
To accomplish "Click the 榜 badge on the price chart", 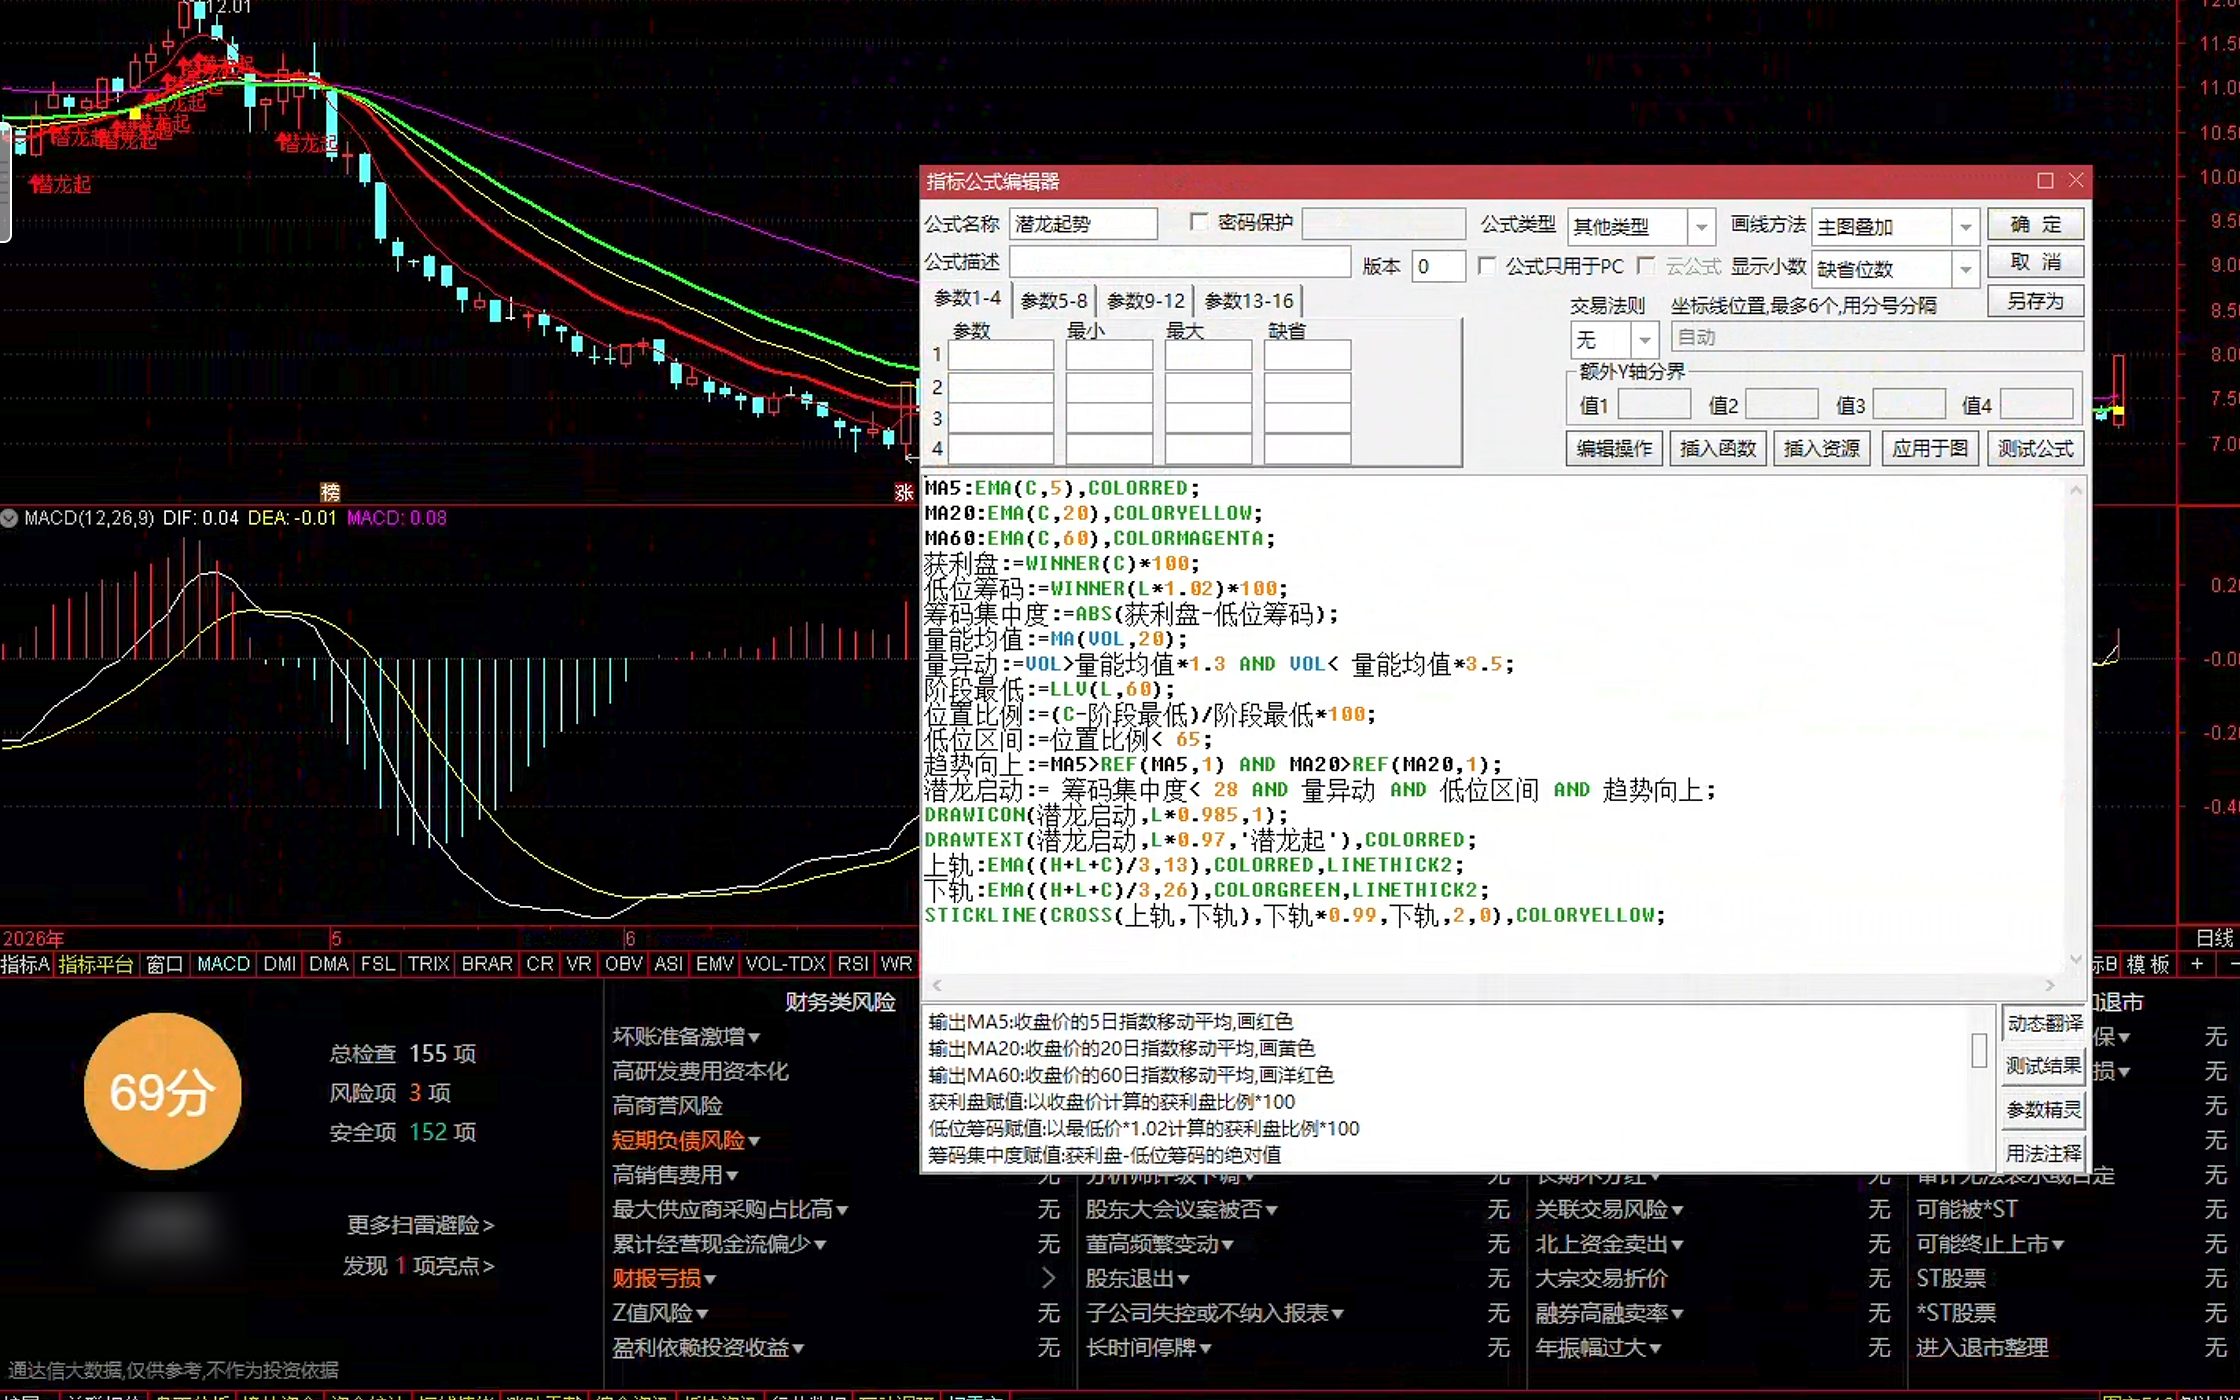I will (330, 491).
